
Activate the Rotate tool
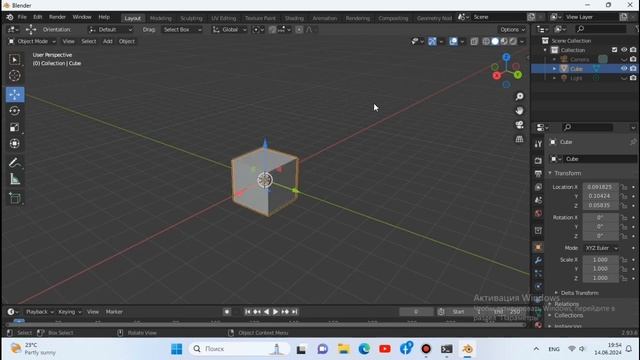coord(15,111)
